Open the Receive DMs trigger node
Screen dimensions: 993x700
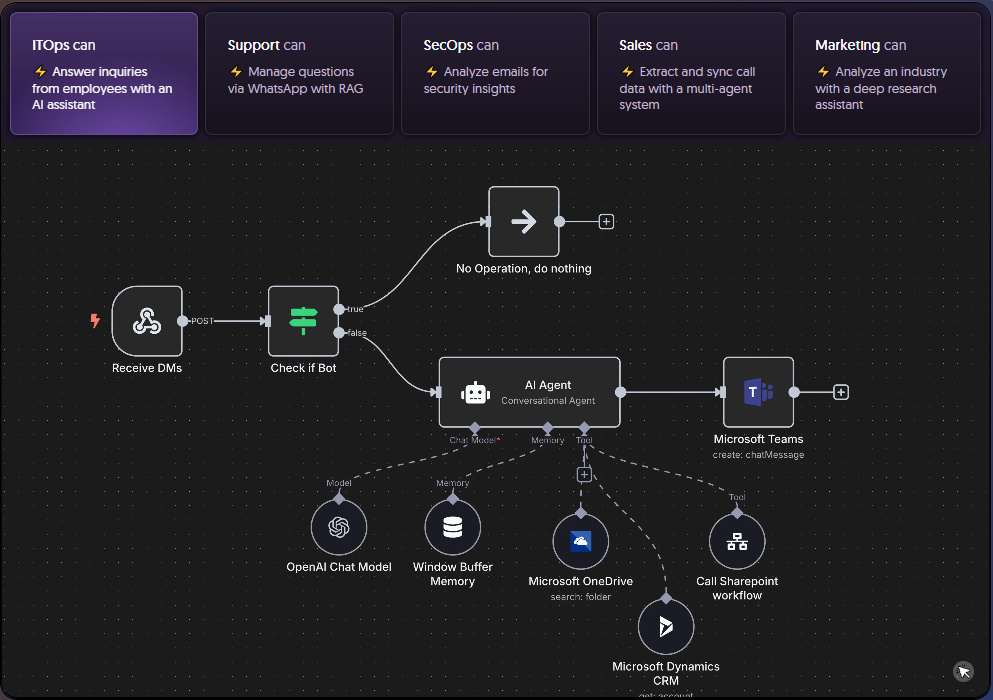point(147,321)
